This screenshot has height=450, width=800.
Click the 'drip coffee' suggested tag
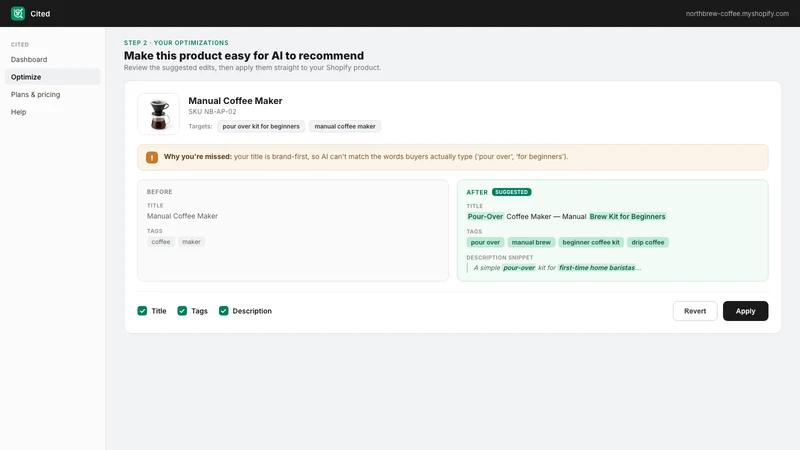[x=648, y=242]
